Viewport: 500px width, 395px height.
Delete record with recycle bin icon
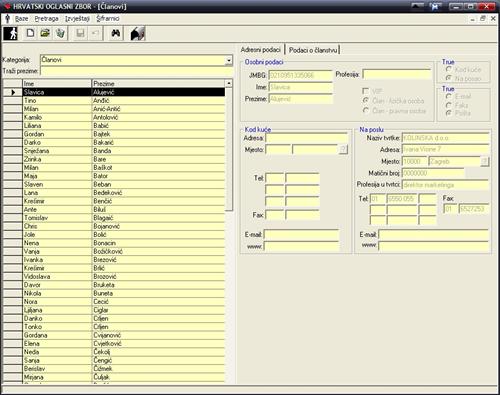[60, 33]
